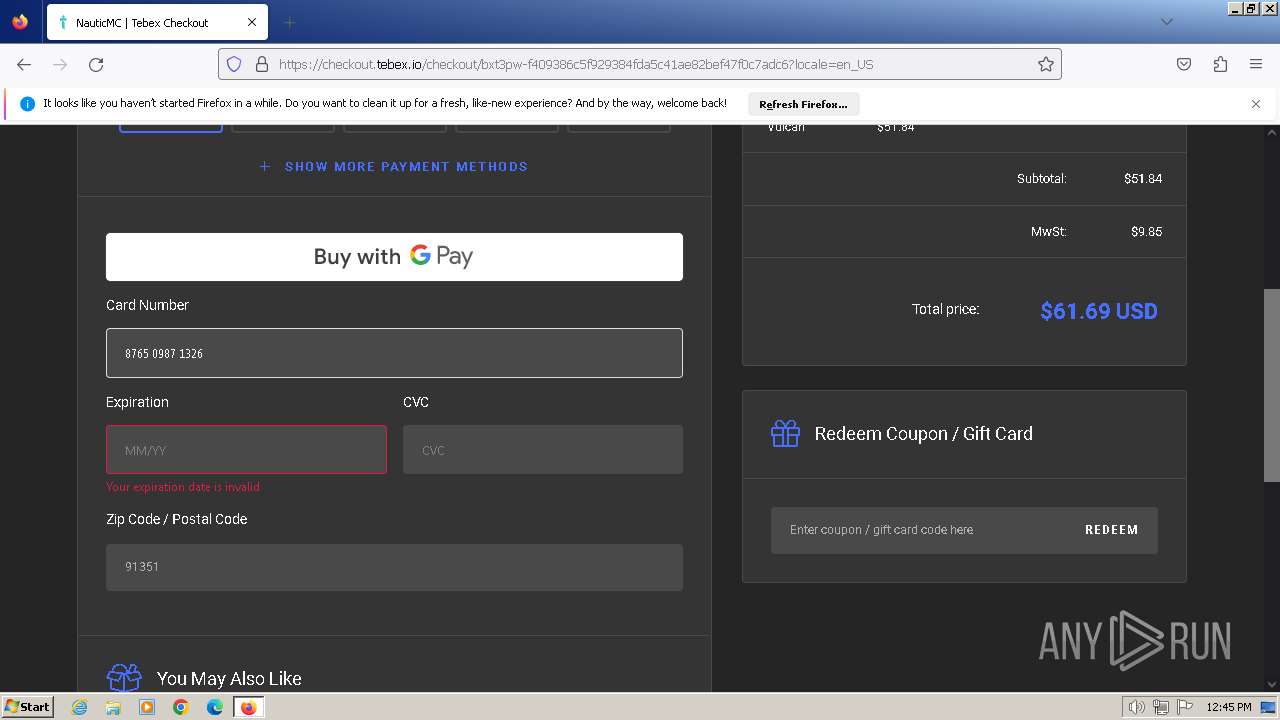Open the volume speaker tray icon
Screen dimensions: 1280x720
[1136, 707]
